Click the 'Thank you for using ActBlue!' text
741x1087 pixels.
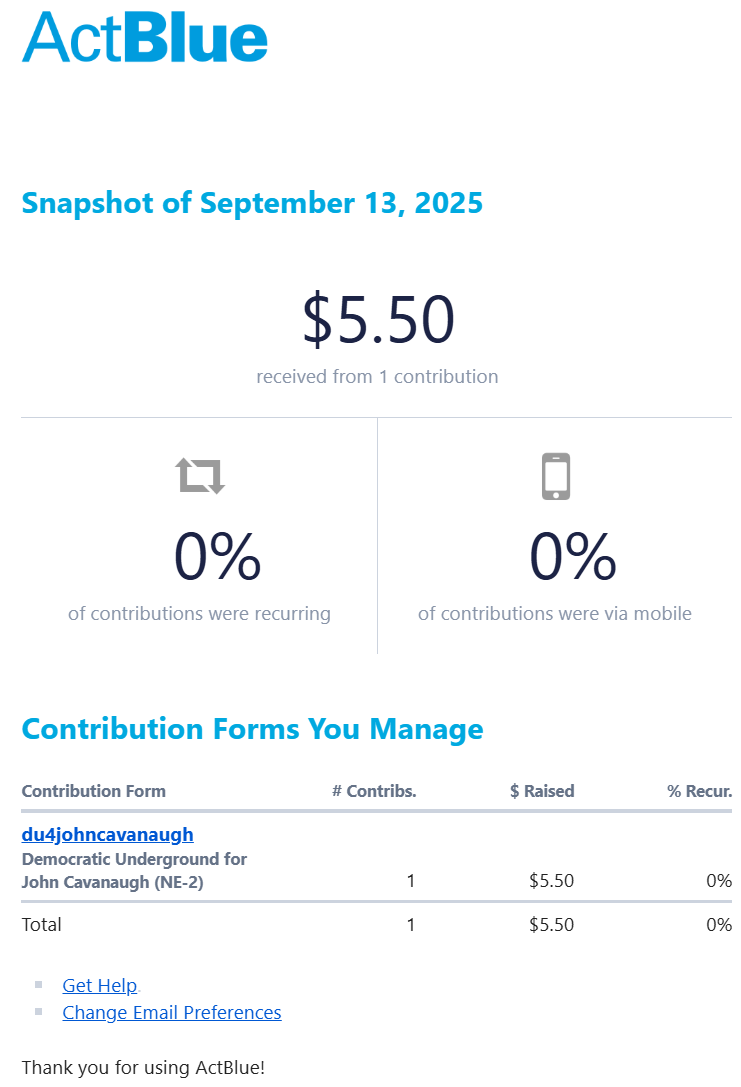pos(143,1067)
